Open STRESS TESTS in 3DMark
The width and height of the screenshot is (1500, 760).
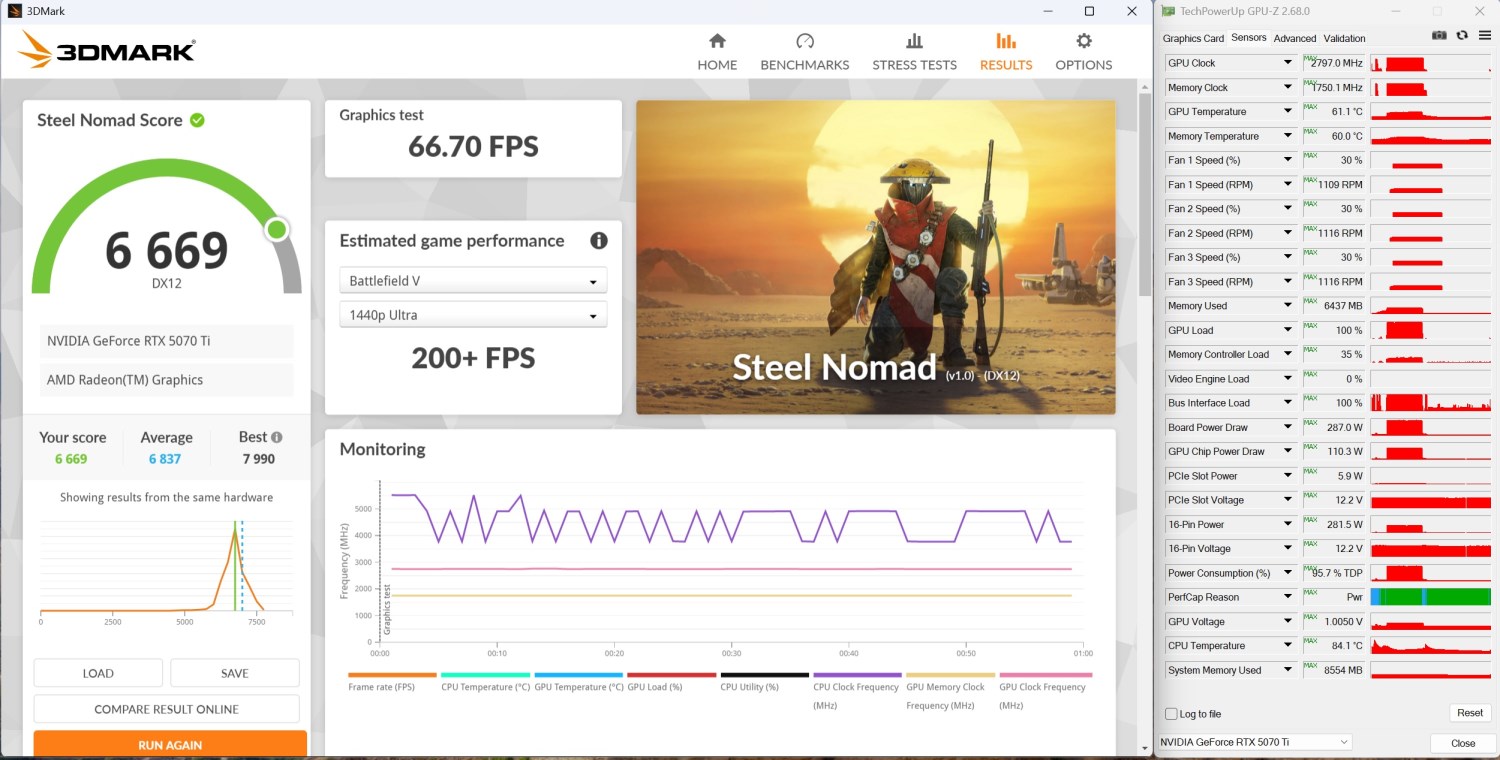pos(914,52)
